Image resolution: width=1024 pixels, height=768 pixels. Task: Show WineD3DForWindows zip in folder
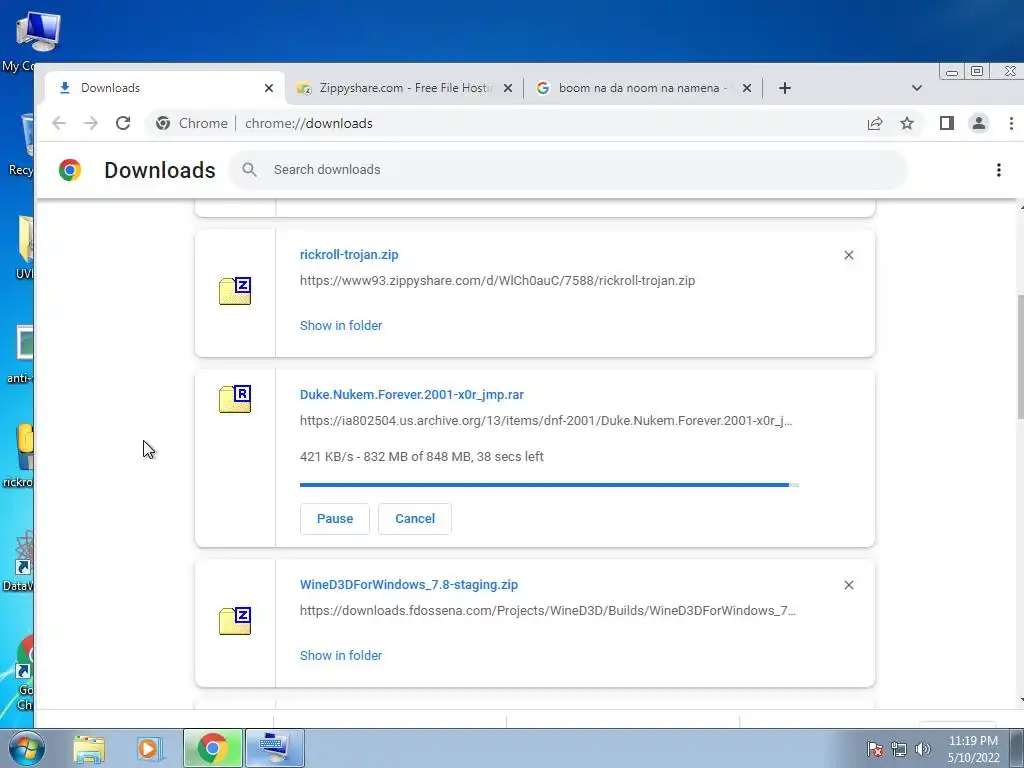click(341, 655)
